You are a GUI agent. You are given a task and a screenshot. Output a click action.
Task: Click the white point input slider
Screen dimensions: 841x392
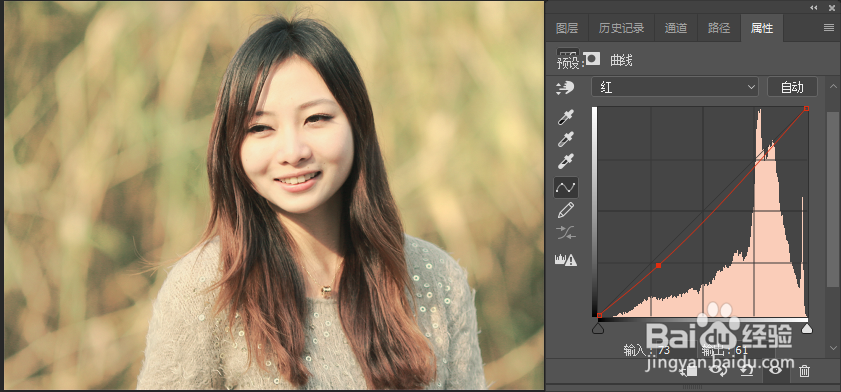click(x=806, y=328)
